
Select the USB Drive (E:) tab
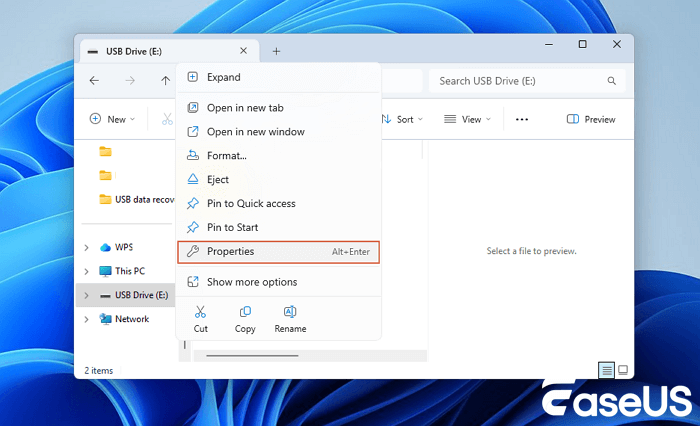point(170,51)
